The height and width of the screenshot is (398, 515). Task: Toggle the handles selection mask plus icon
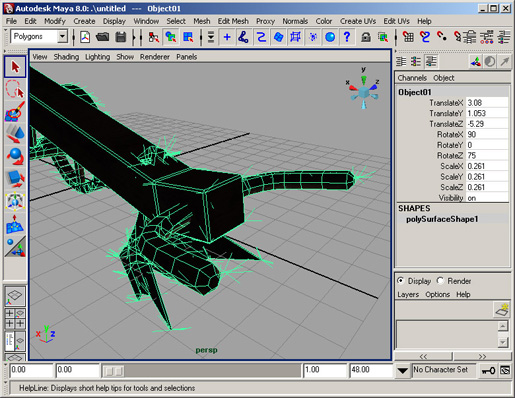click(x=227, y=37)
